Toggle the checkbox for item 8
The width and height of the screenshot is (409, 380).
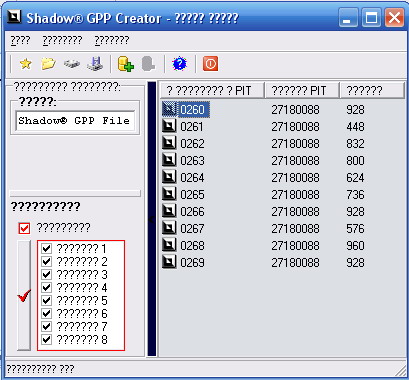click(x=47, y=339)
